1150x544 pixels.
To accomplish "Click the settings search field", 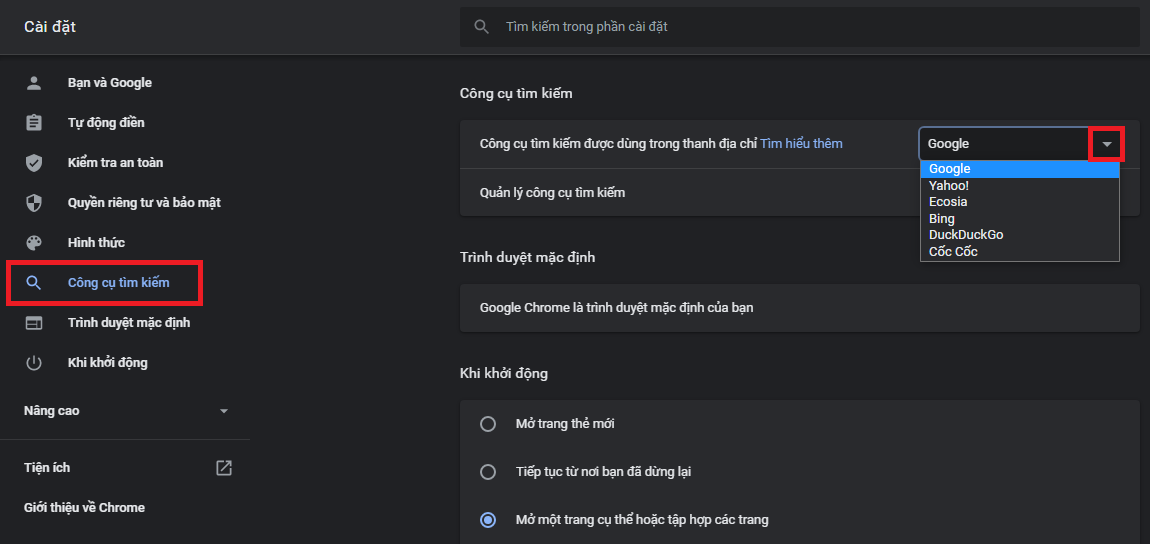I will tap(800, 27).
